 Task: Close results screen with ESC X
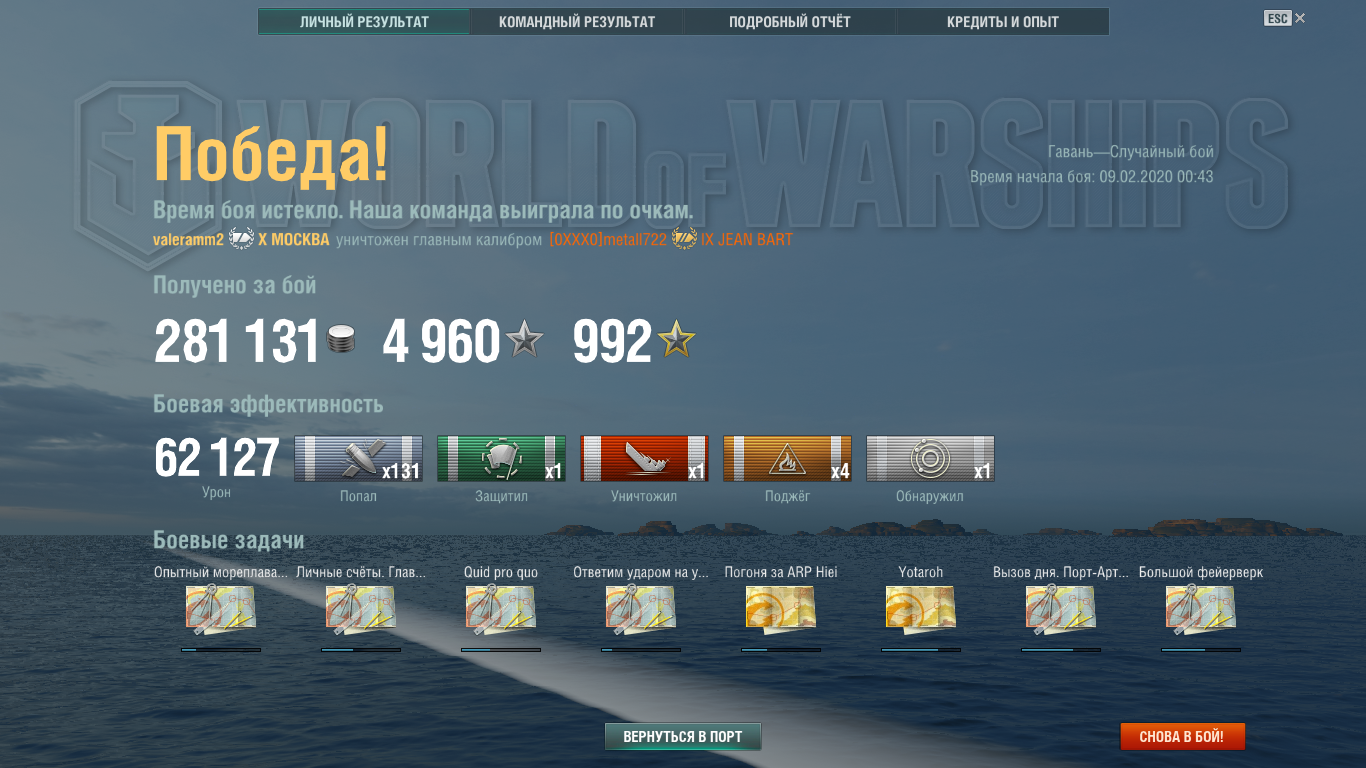1285,18
